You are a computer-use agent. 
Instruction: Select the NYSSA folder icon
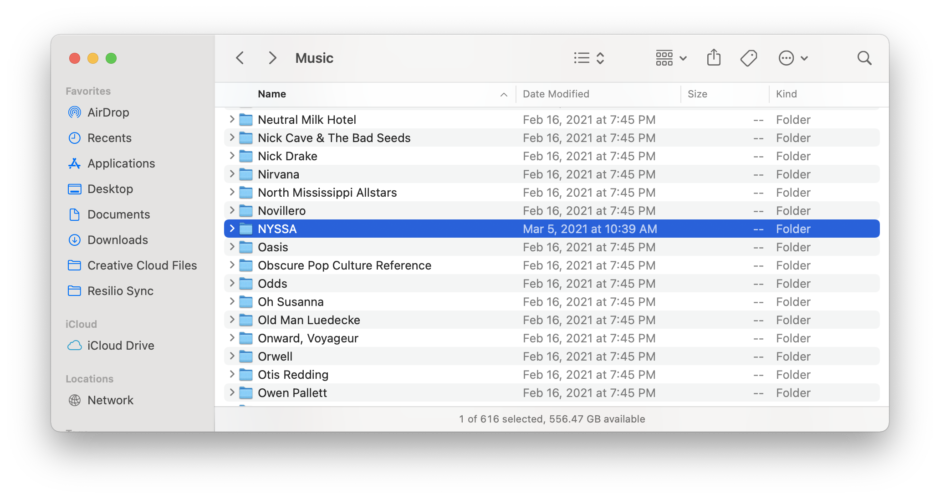246,229
